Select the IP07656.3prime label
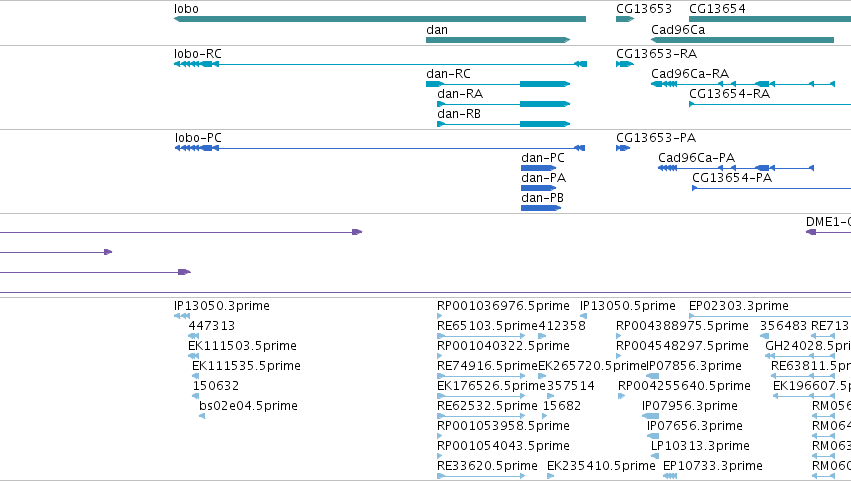 [x=695, y=426]
